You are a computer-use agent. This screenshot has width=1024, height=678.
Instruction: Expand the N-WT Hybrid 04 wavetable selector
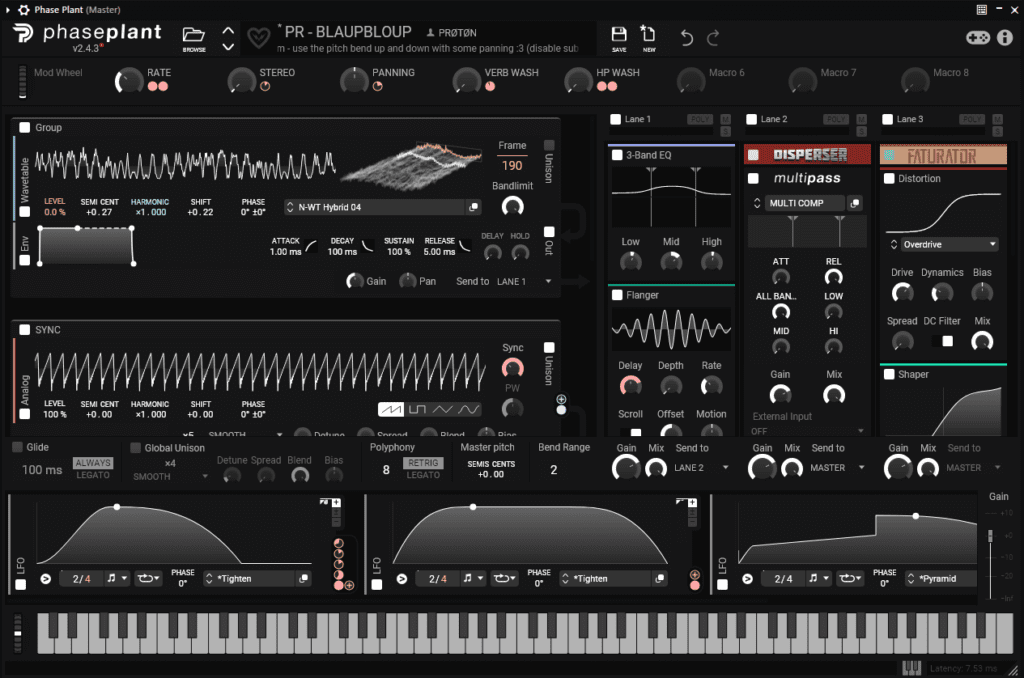[x=382, y=207]
